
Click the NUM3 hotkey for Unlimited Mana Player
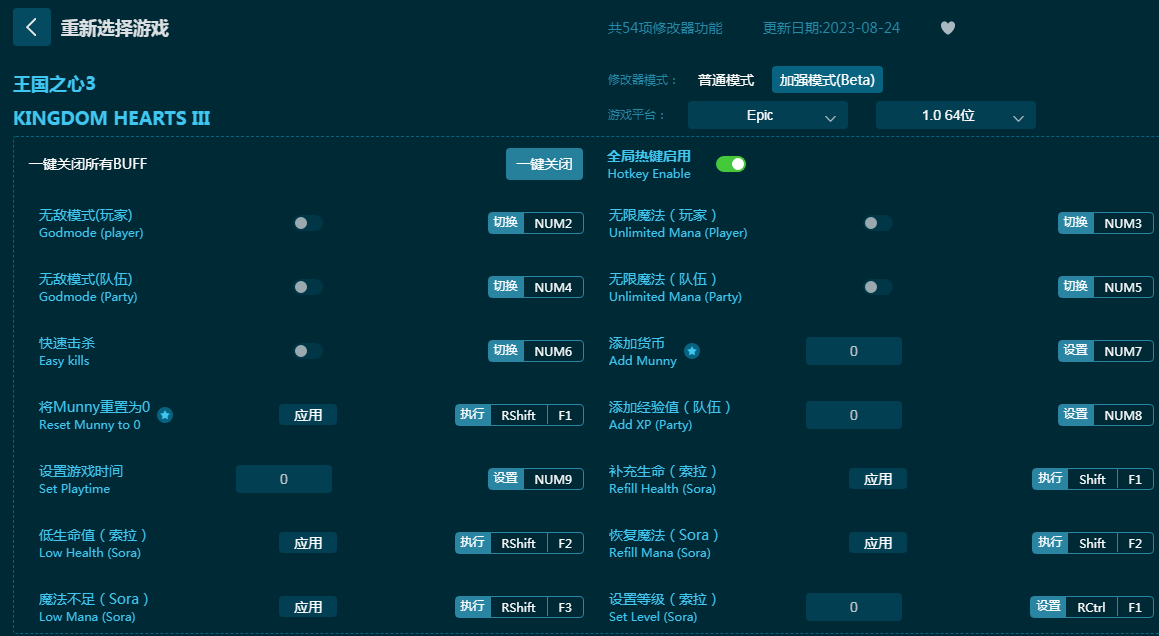(x=1105, y=223)
